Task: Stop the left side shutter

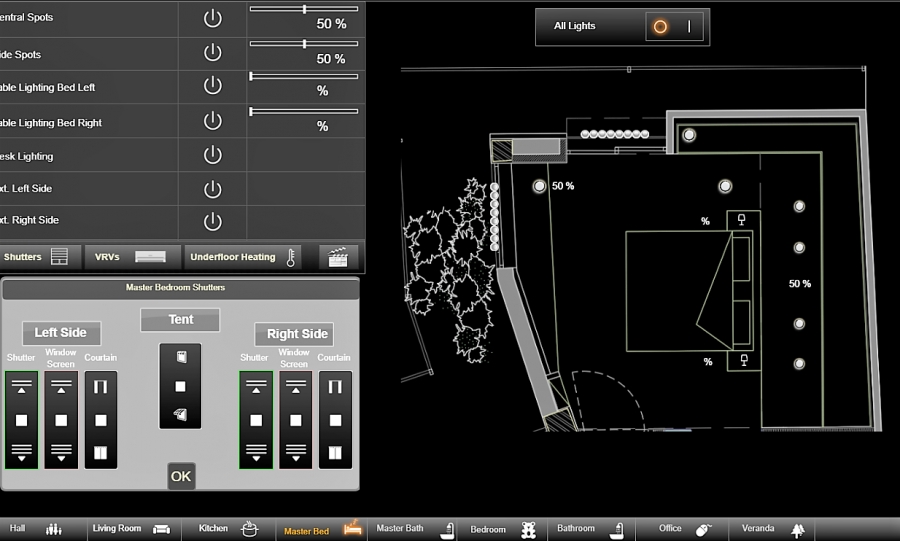Action: pos(21,421)
